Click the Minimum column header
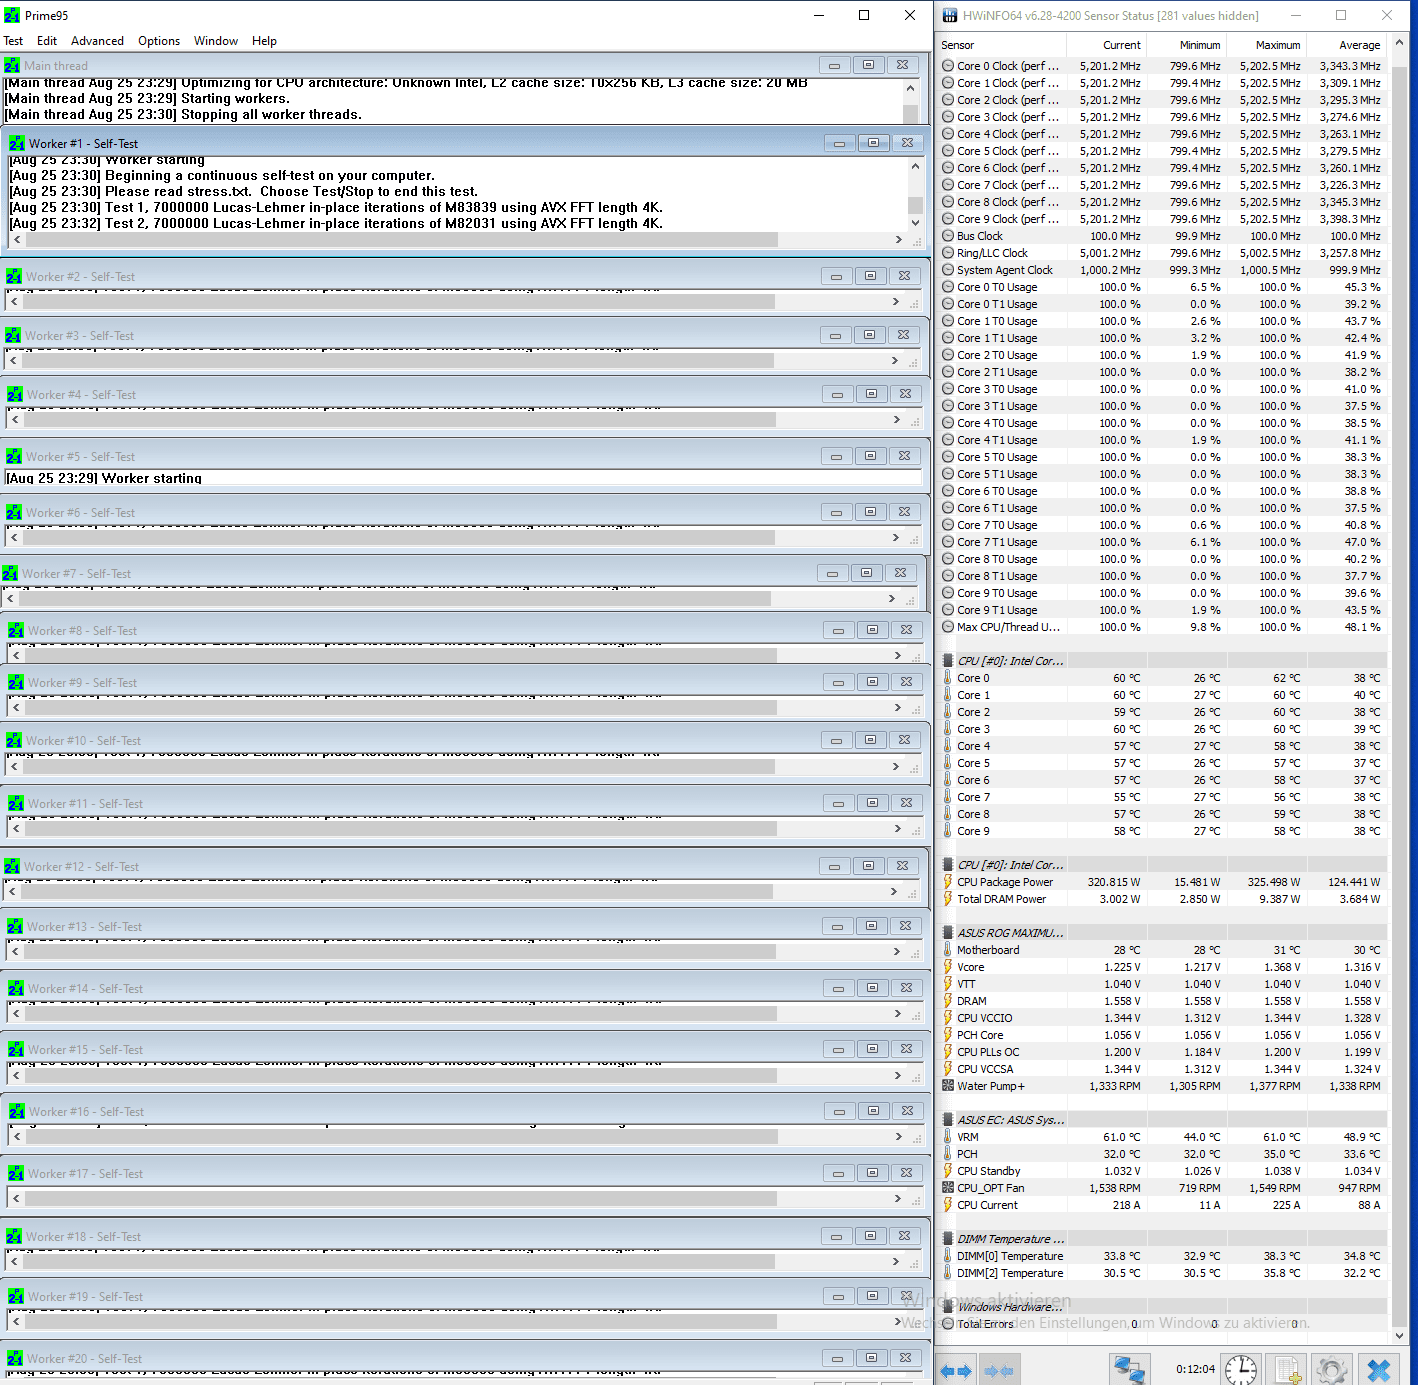Screen dimensions: 1418x1385 1186,45
